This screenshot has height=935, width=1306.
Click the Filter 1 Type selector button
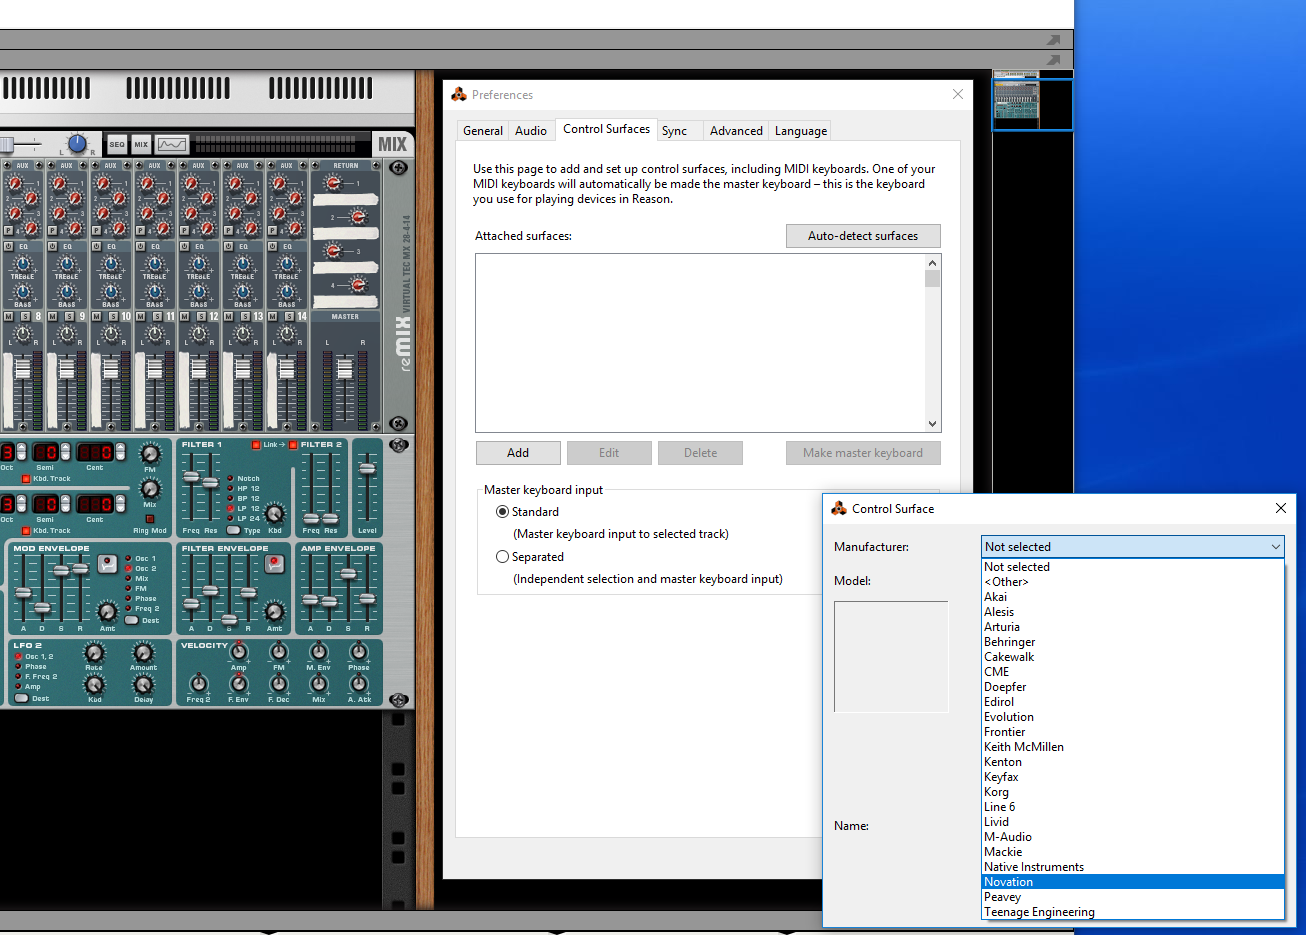(234, 530)
